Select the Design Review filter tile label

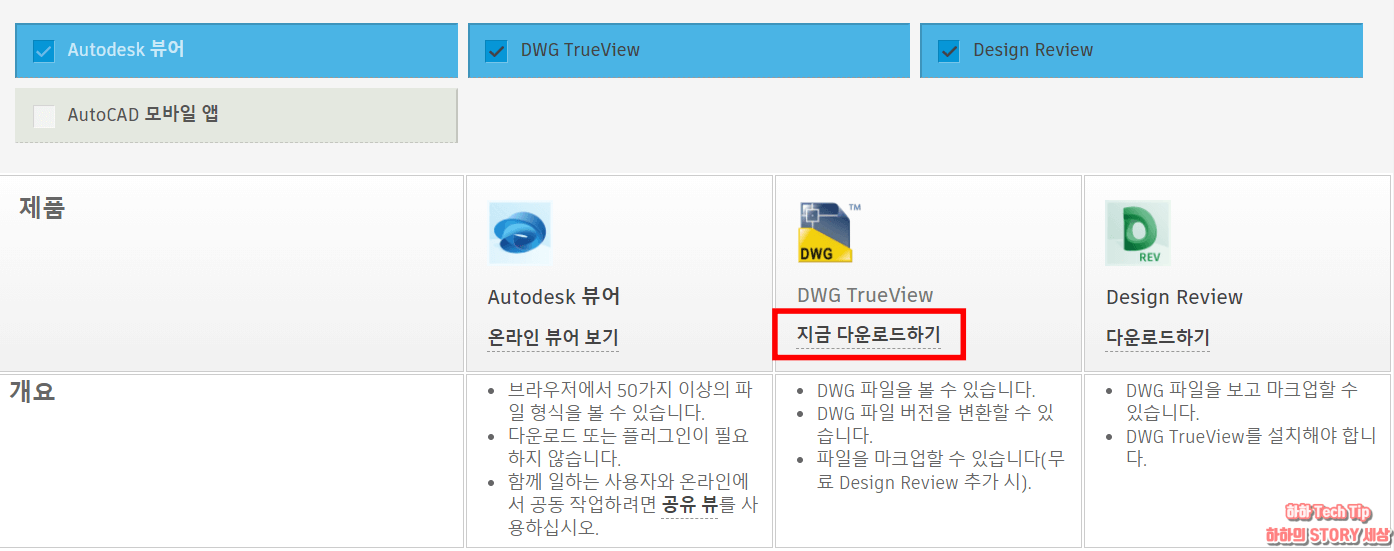(1033, 50)
